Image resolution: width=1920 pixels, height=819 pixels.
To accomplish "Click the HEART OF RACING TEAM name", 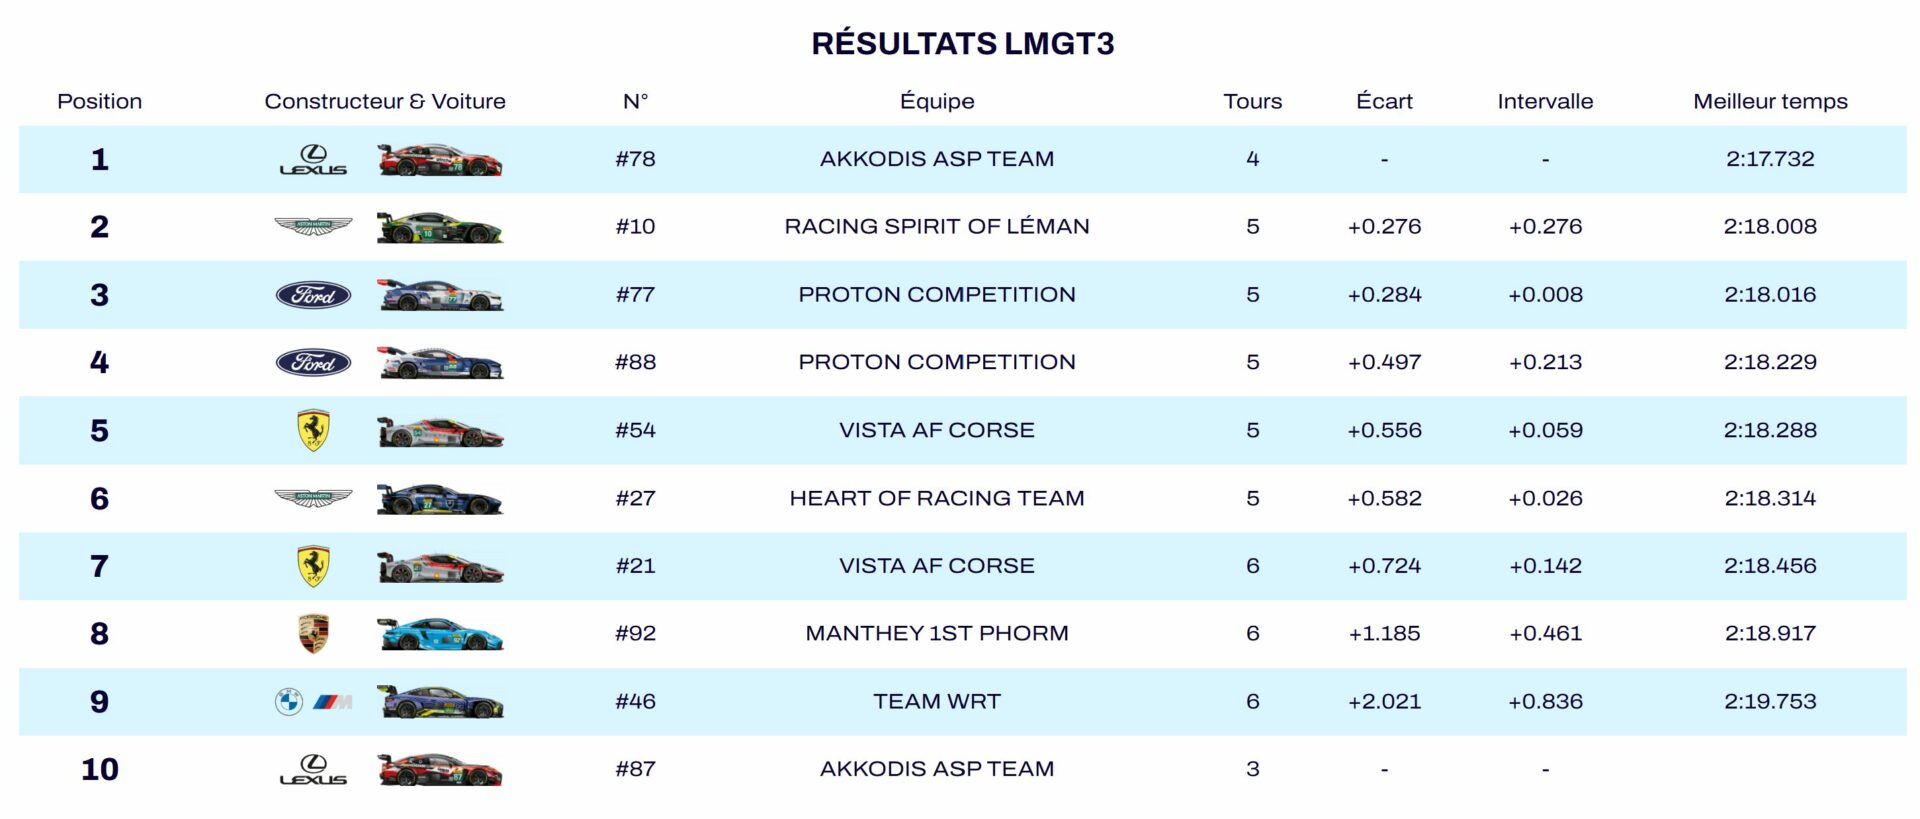I will pyautogui.click(x=936, y=499).
